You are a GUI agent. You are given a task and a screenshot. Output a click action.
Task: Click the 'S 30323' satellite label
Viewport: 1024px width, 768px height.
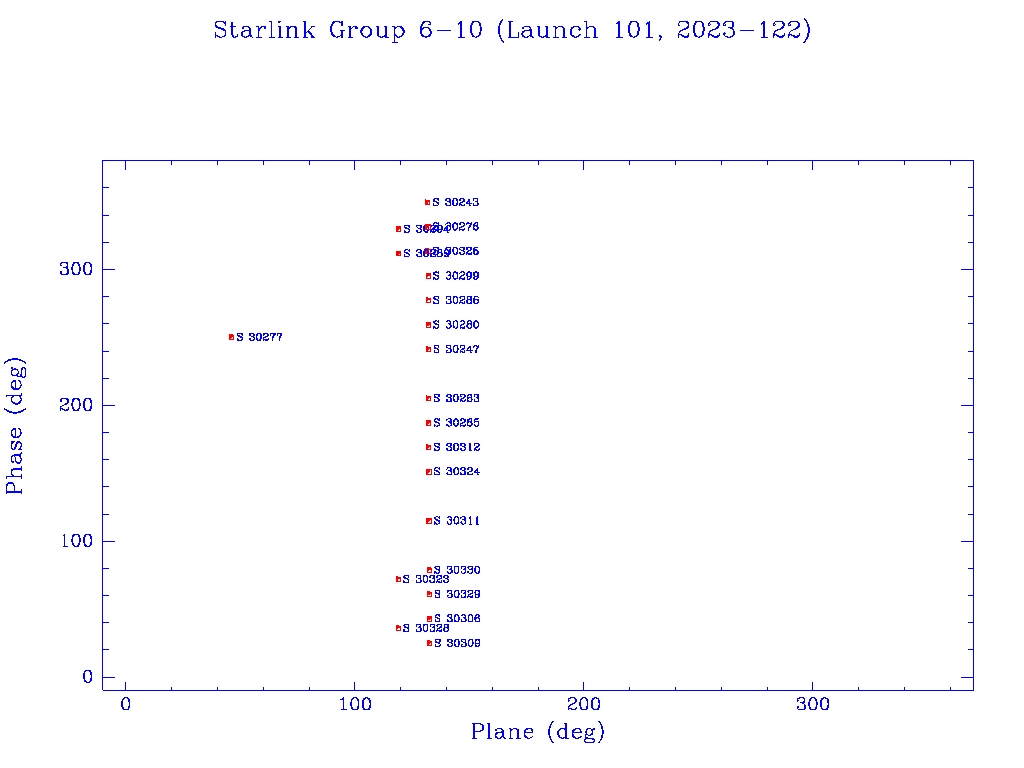(x=426, y=579)
